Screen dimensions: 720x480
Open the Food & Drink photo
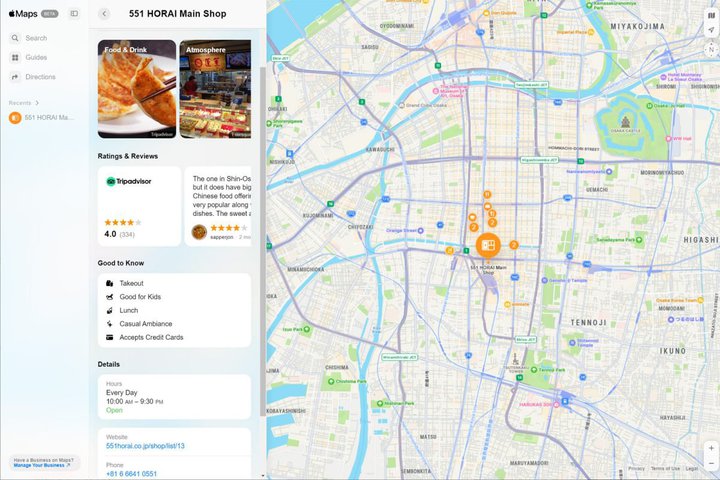(x=137, y=89)
